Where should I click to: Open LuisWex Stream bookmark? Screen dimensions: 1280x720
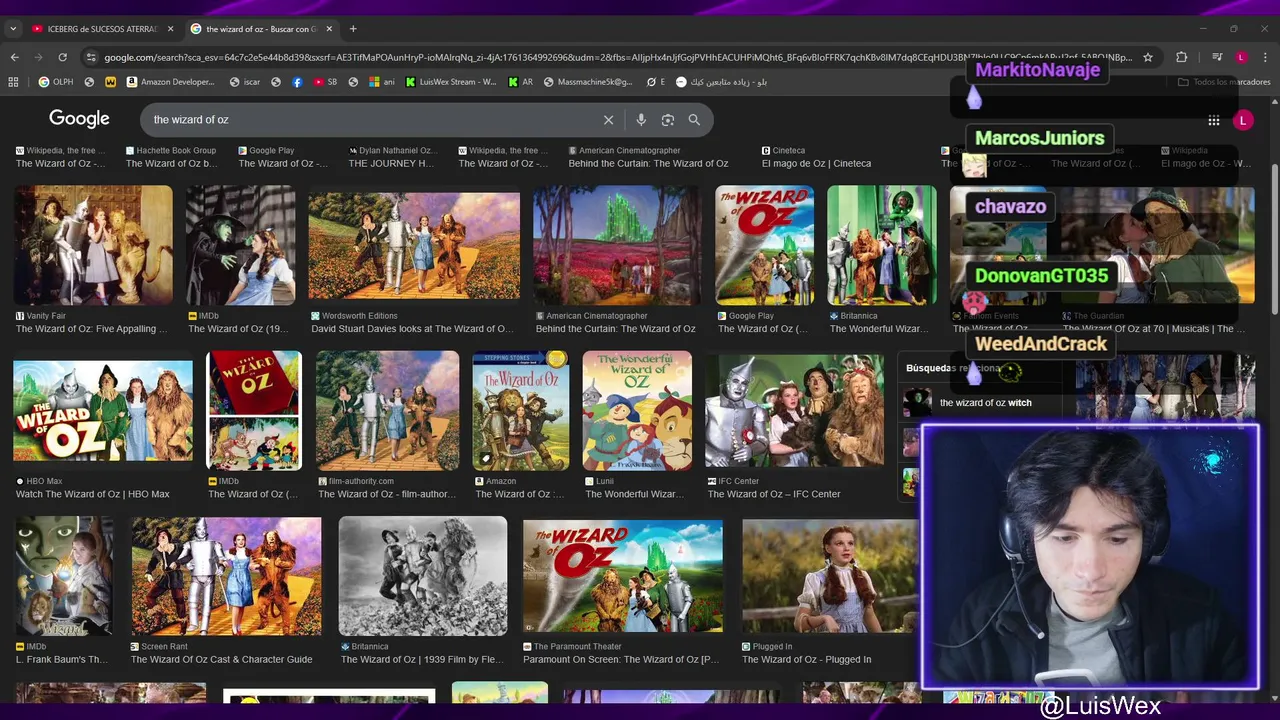pyautogui.click(x=451, y=82)
